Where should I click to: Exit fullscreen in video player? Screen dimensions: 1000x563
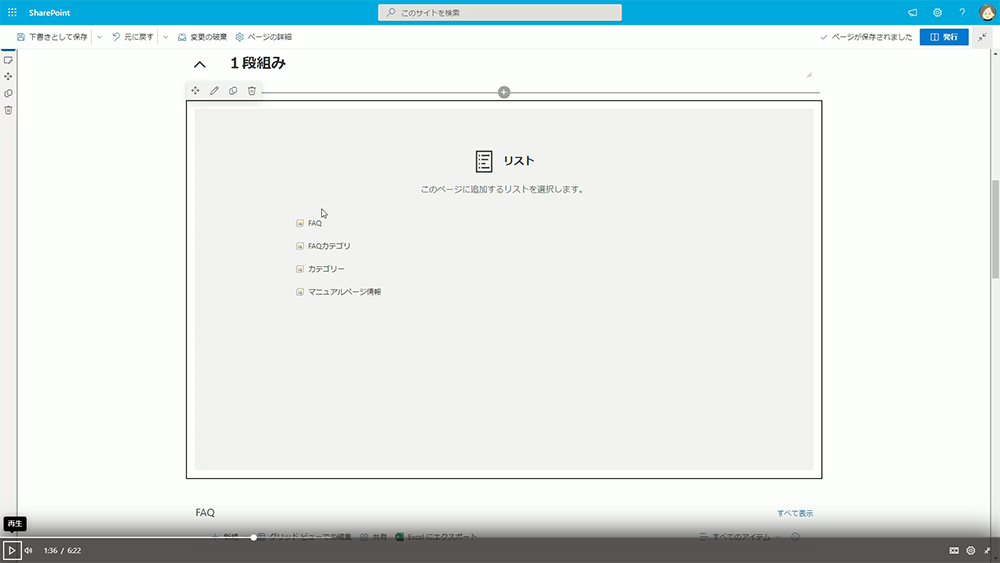click(987, 550)
